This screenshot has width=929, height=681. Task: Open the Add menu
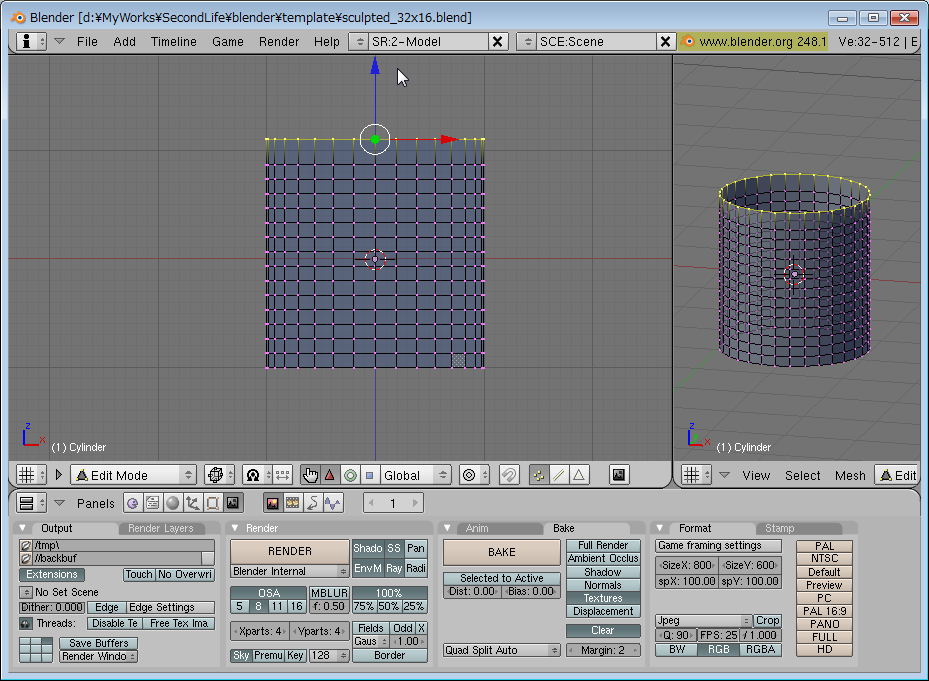click(124, 41)
